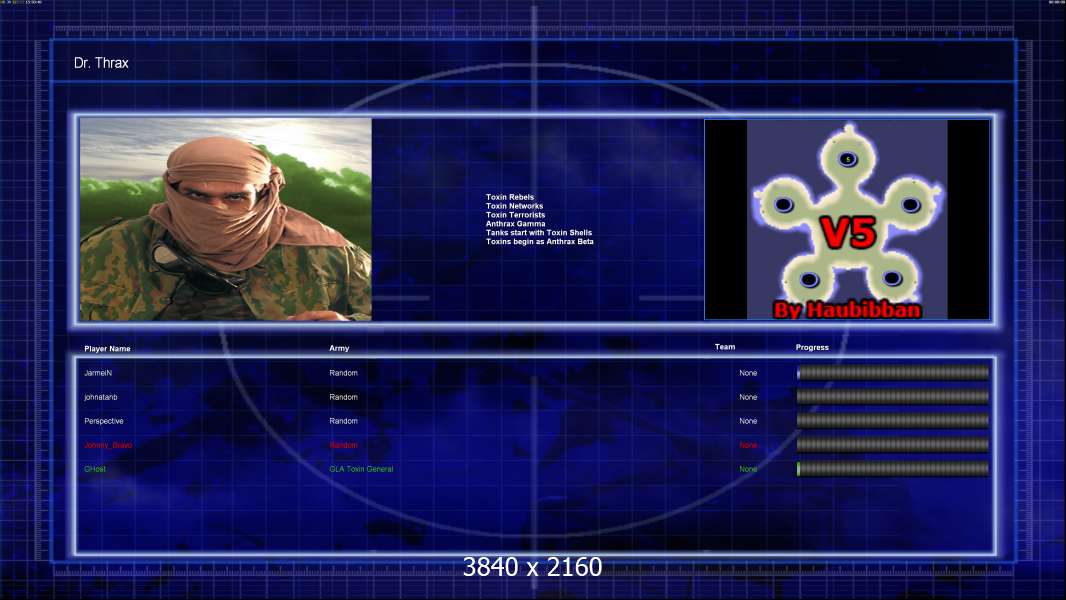
Task: Select player Perspective in the list
Action: tap(104, 421)
